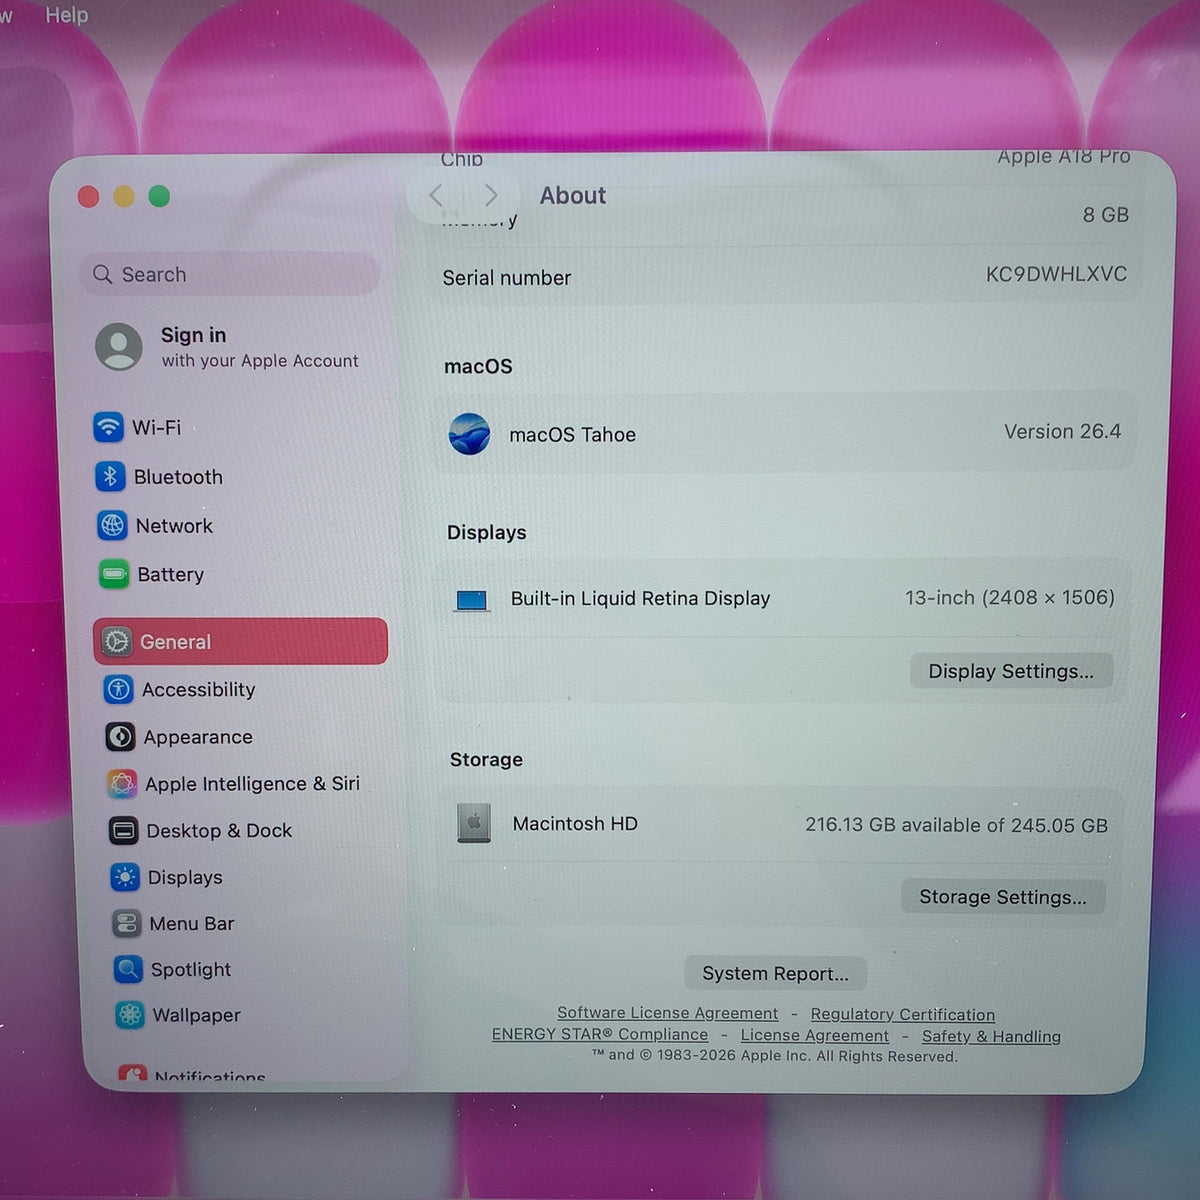The width and height of the screenshot is (1200, 1200).
Task: Open Battery icon in sidebar
Action: click(x=114, y=574)
